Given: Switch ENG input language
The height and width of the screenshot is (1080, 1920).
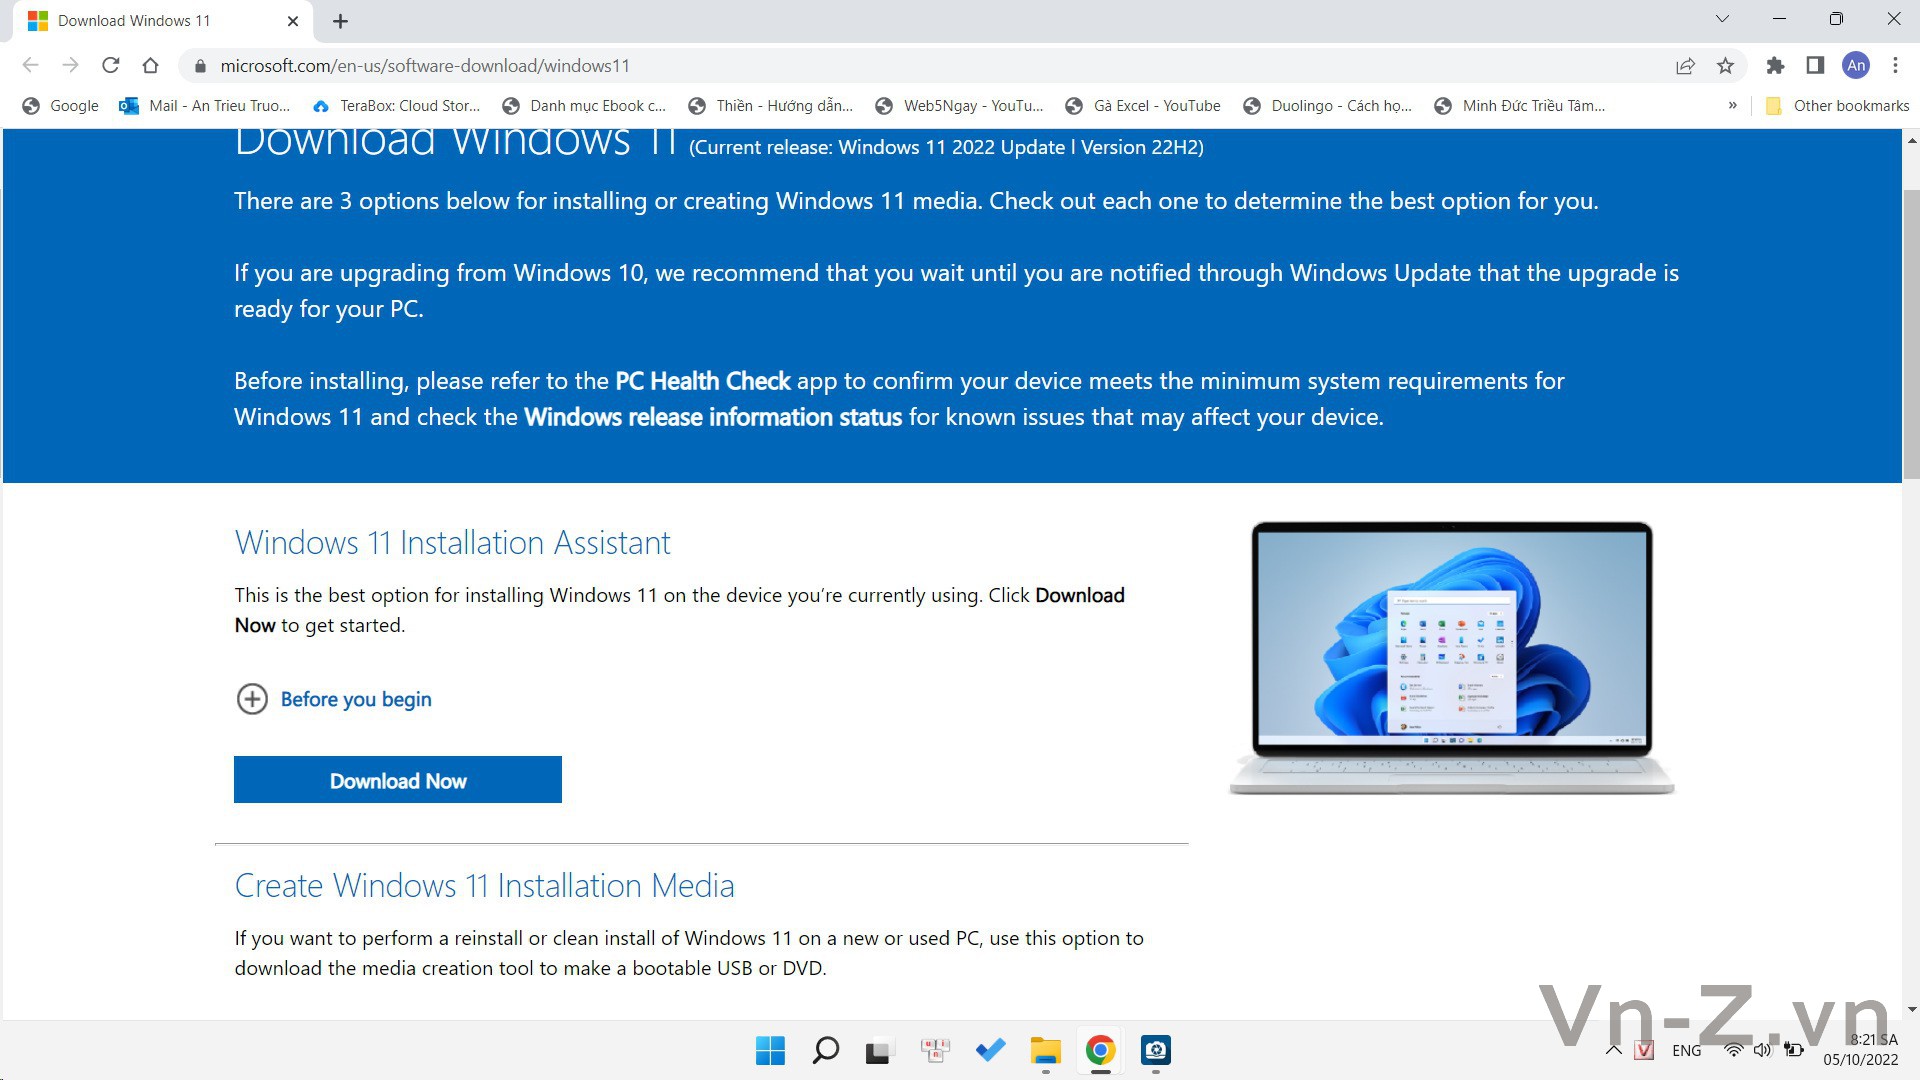Looking at the screenshot, I should click(x=1686, y=1050).
